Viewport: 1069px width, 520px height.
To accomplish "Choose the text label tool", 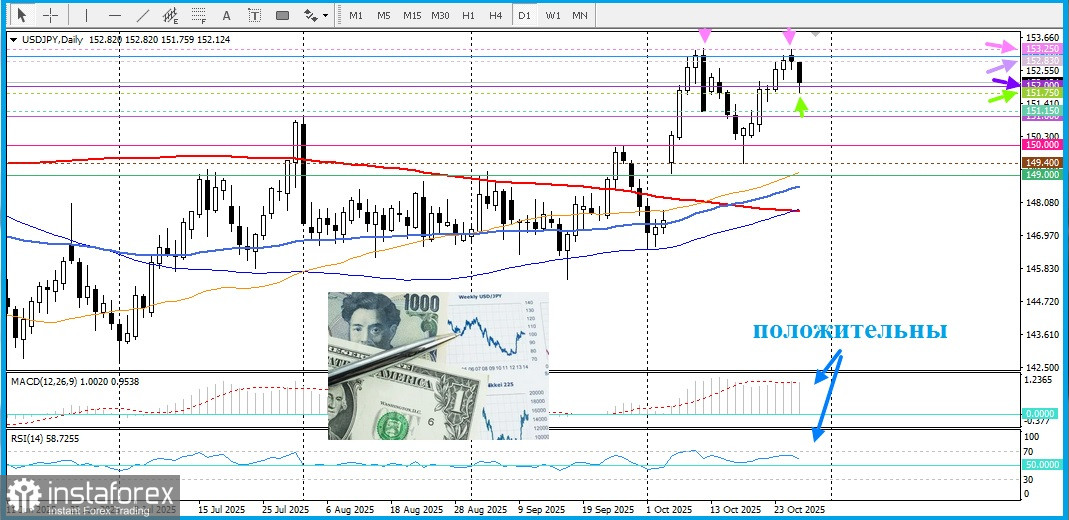I will [254, 14].
